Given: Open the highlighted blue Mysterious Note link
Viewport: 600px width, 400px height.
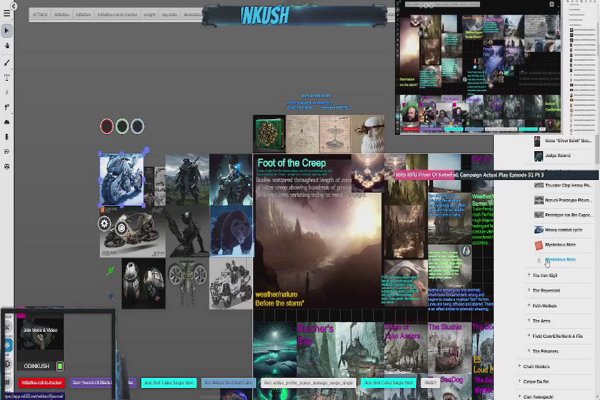Looking at the screenshot, I should [560, 260].
